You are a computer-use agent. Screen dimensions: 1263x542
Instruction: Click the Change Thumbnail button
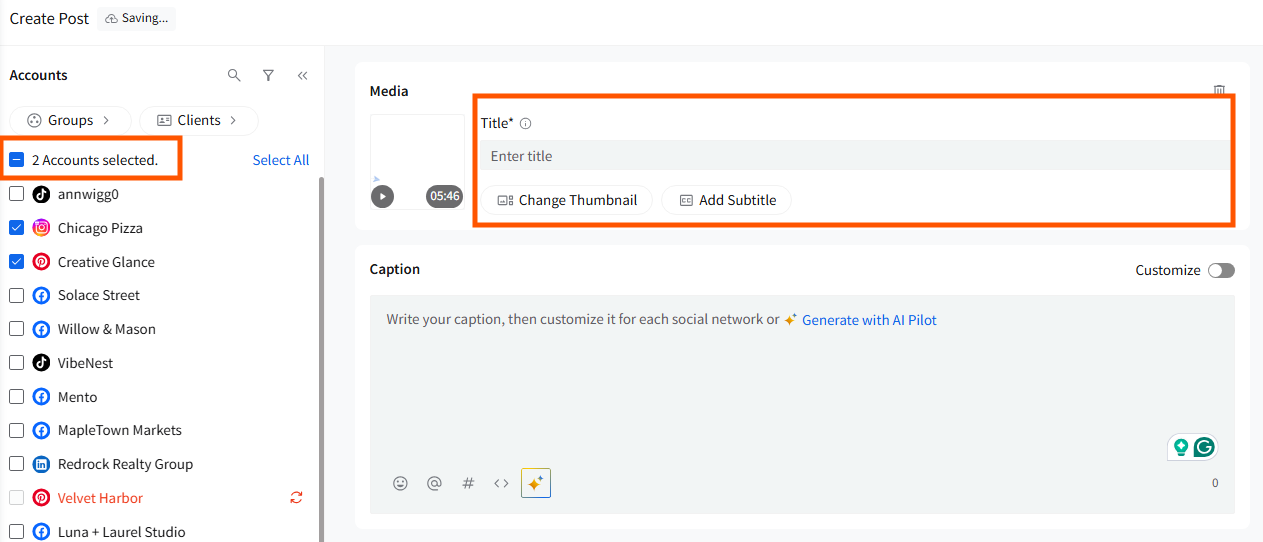[x=567, y=200]
